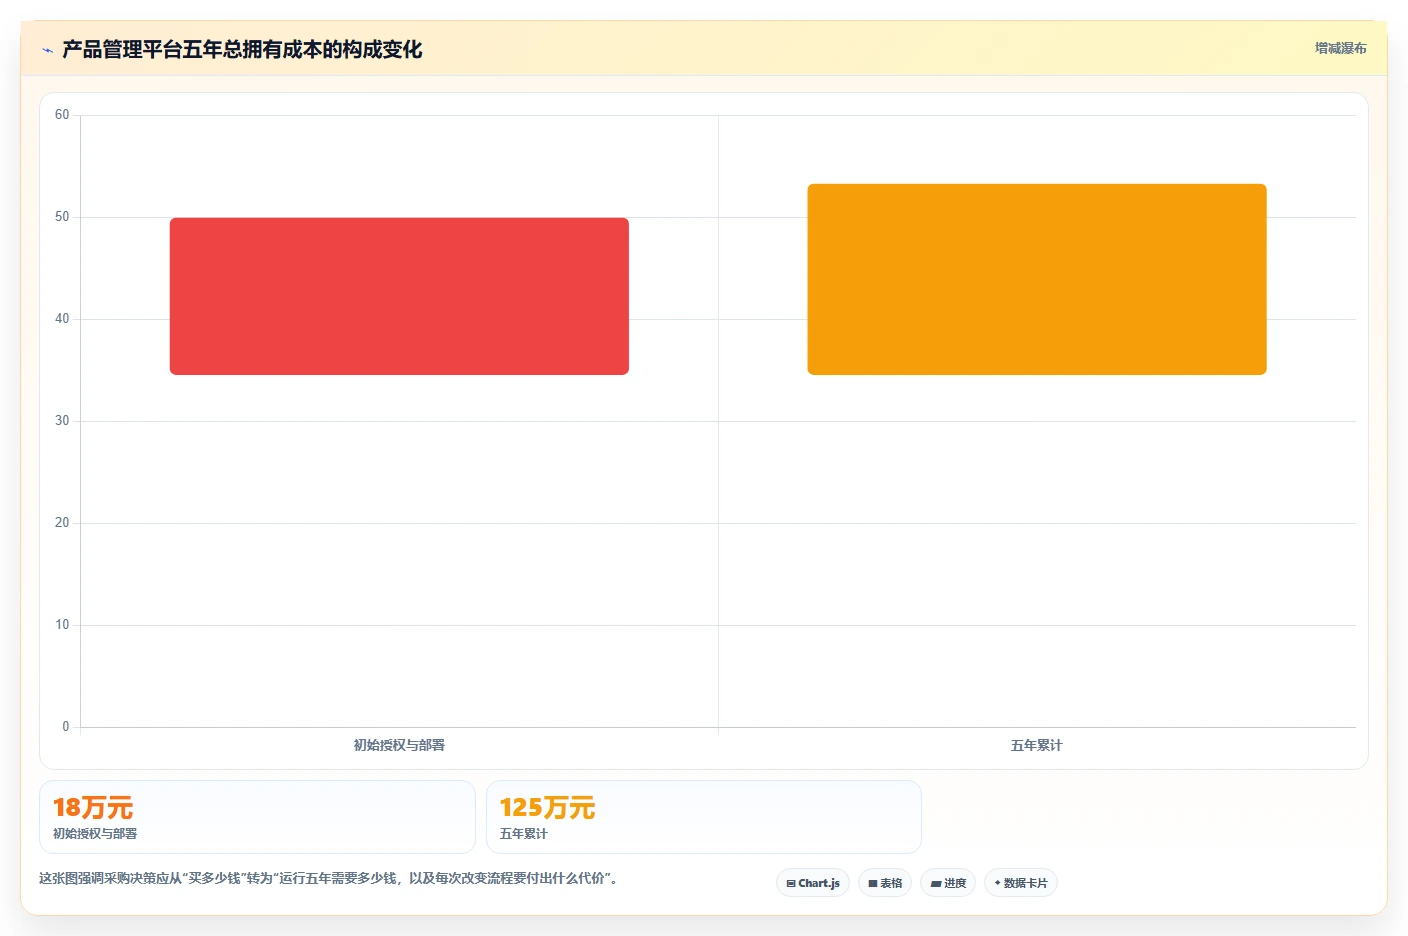The height and width of the screenshot is (936, 1408).
Task: Click the 数据卡片 tag
Action: click(1021, 883)
